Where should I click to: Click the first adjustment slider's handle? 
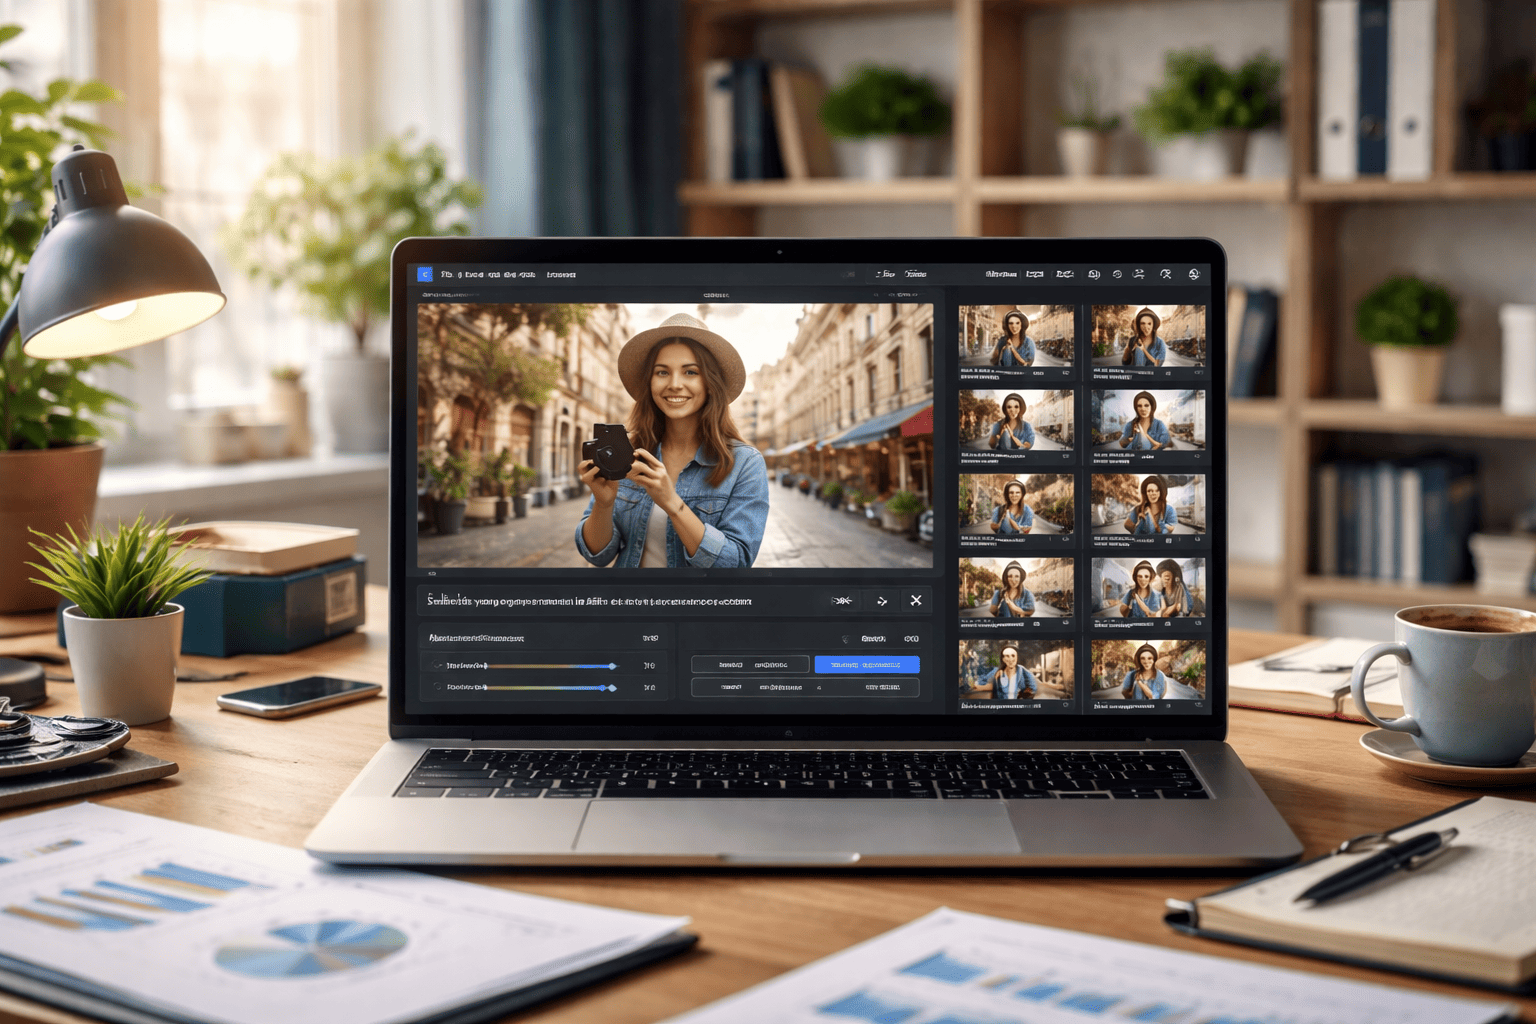(612, 666)
